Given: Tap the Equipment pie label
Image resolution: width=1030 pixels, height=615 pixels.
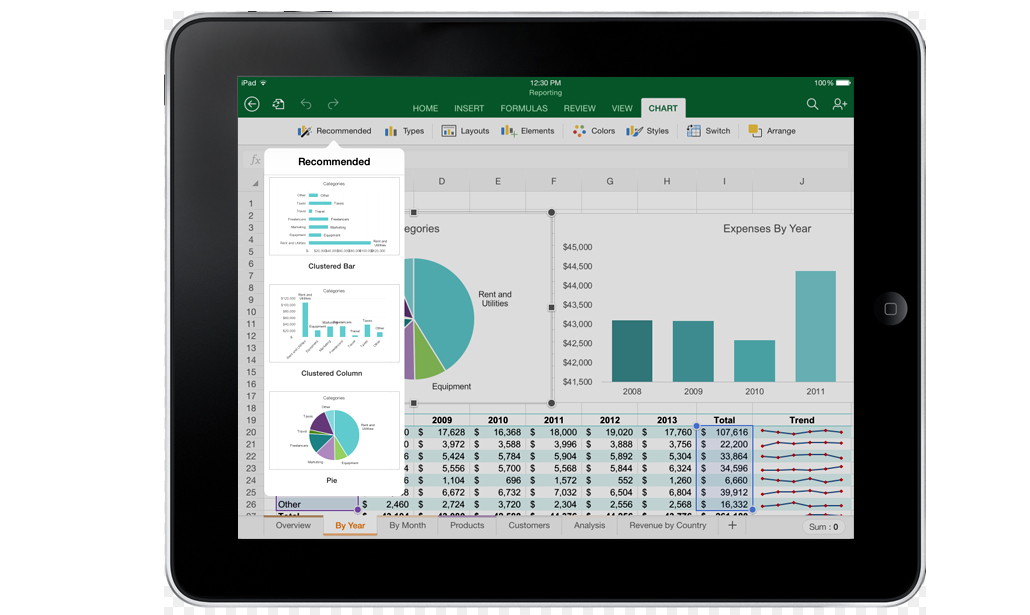Looking at the screenshot, I should (451, 386).
